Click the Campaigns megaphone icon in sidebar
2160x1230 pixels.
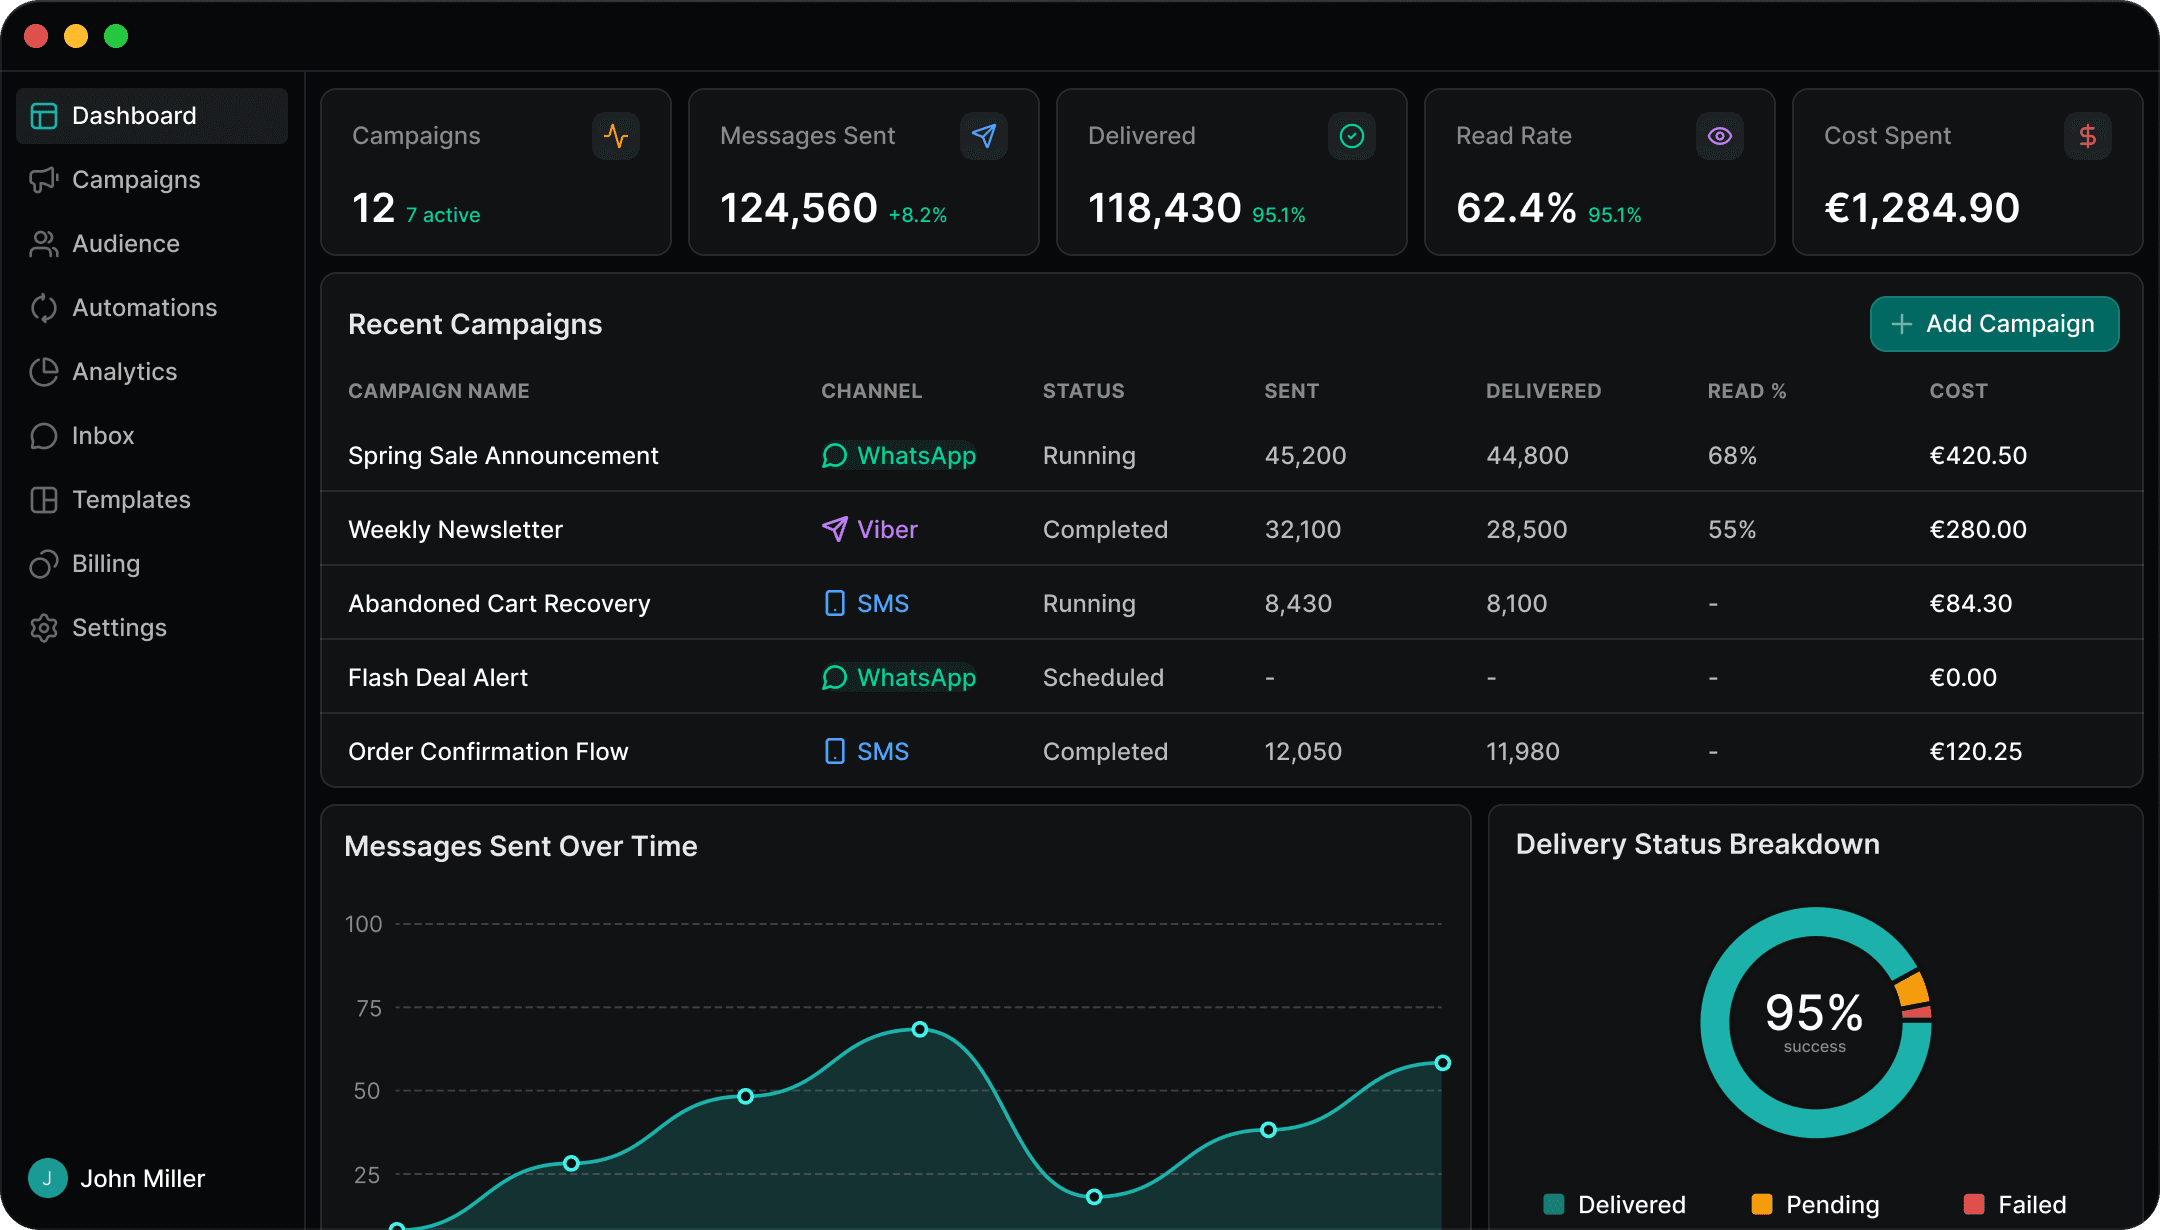[44, 180]
